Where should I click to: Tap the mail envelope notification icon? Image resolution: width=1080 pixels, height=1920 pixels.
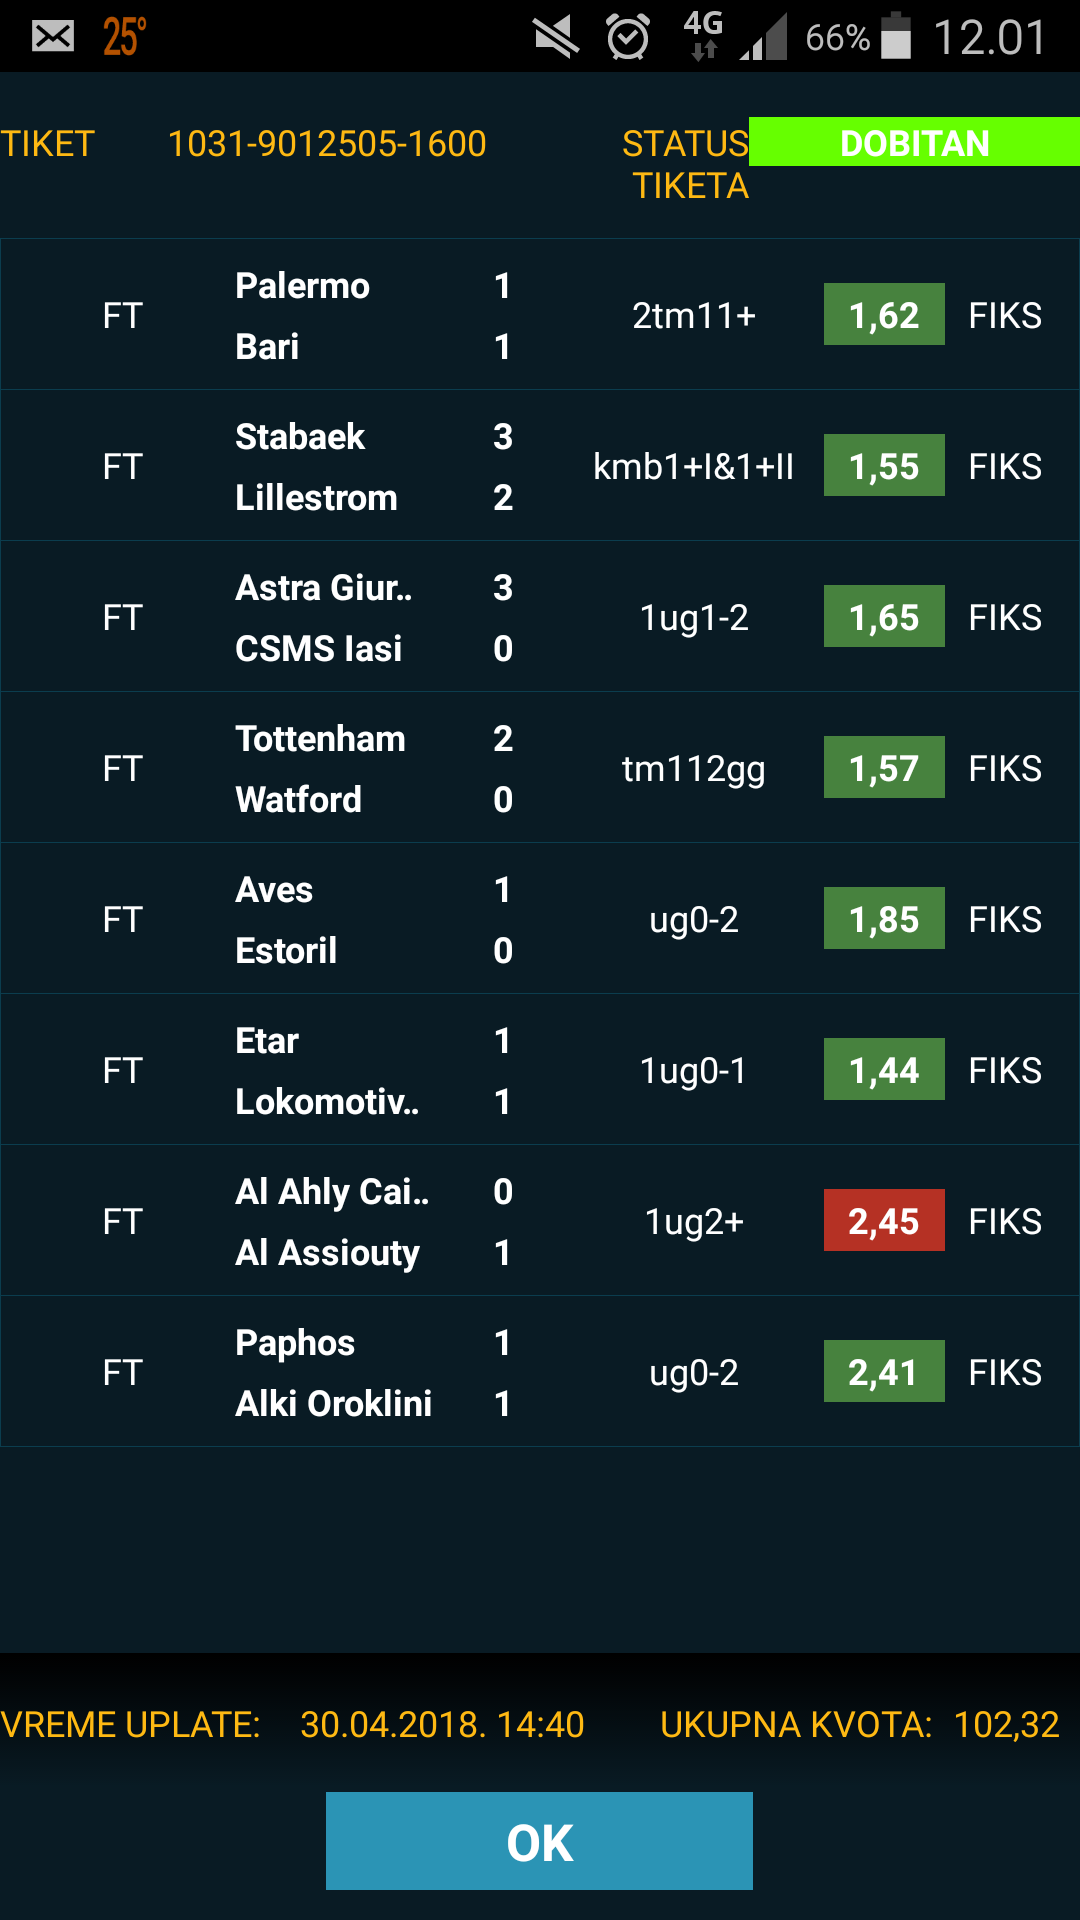(52, 37)
